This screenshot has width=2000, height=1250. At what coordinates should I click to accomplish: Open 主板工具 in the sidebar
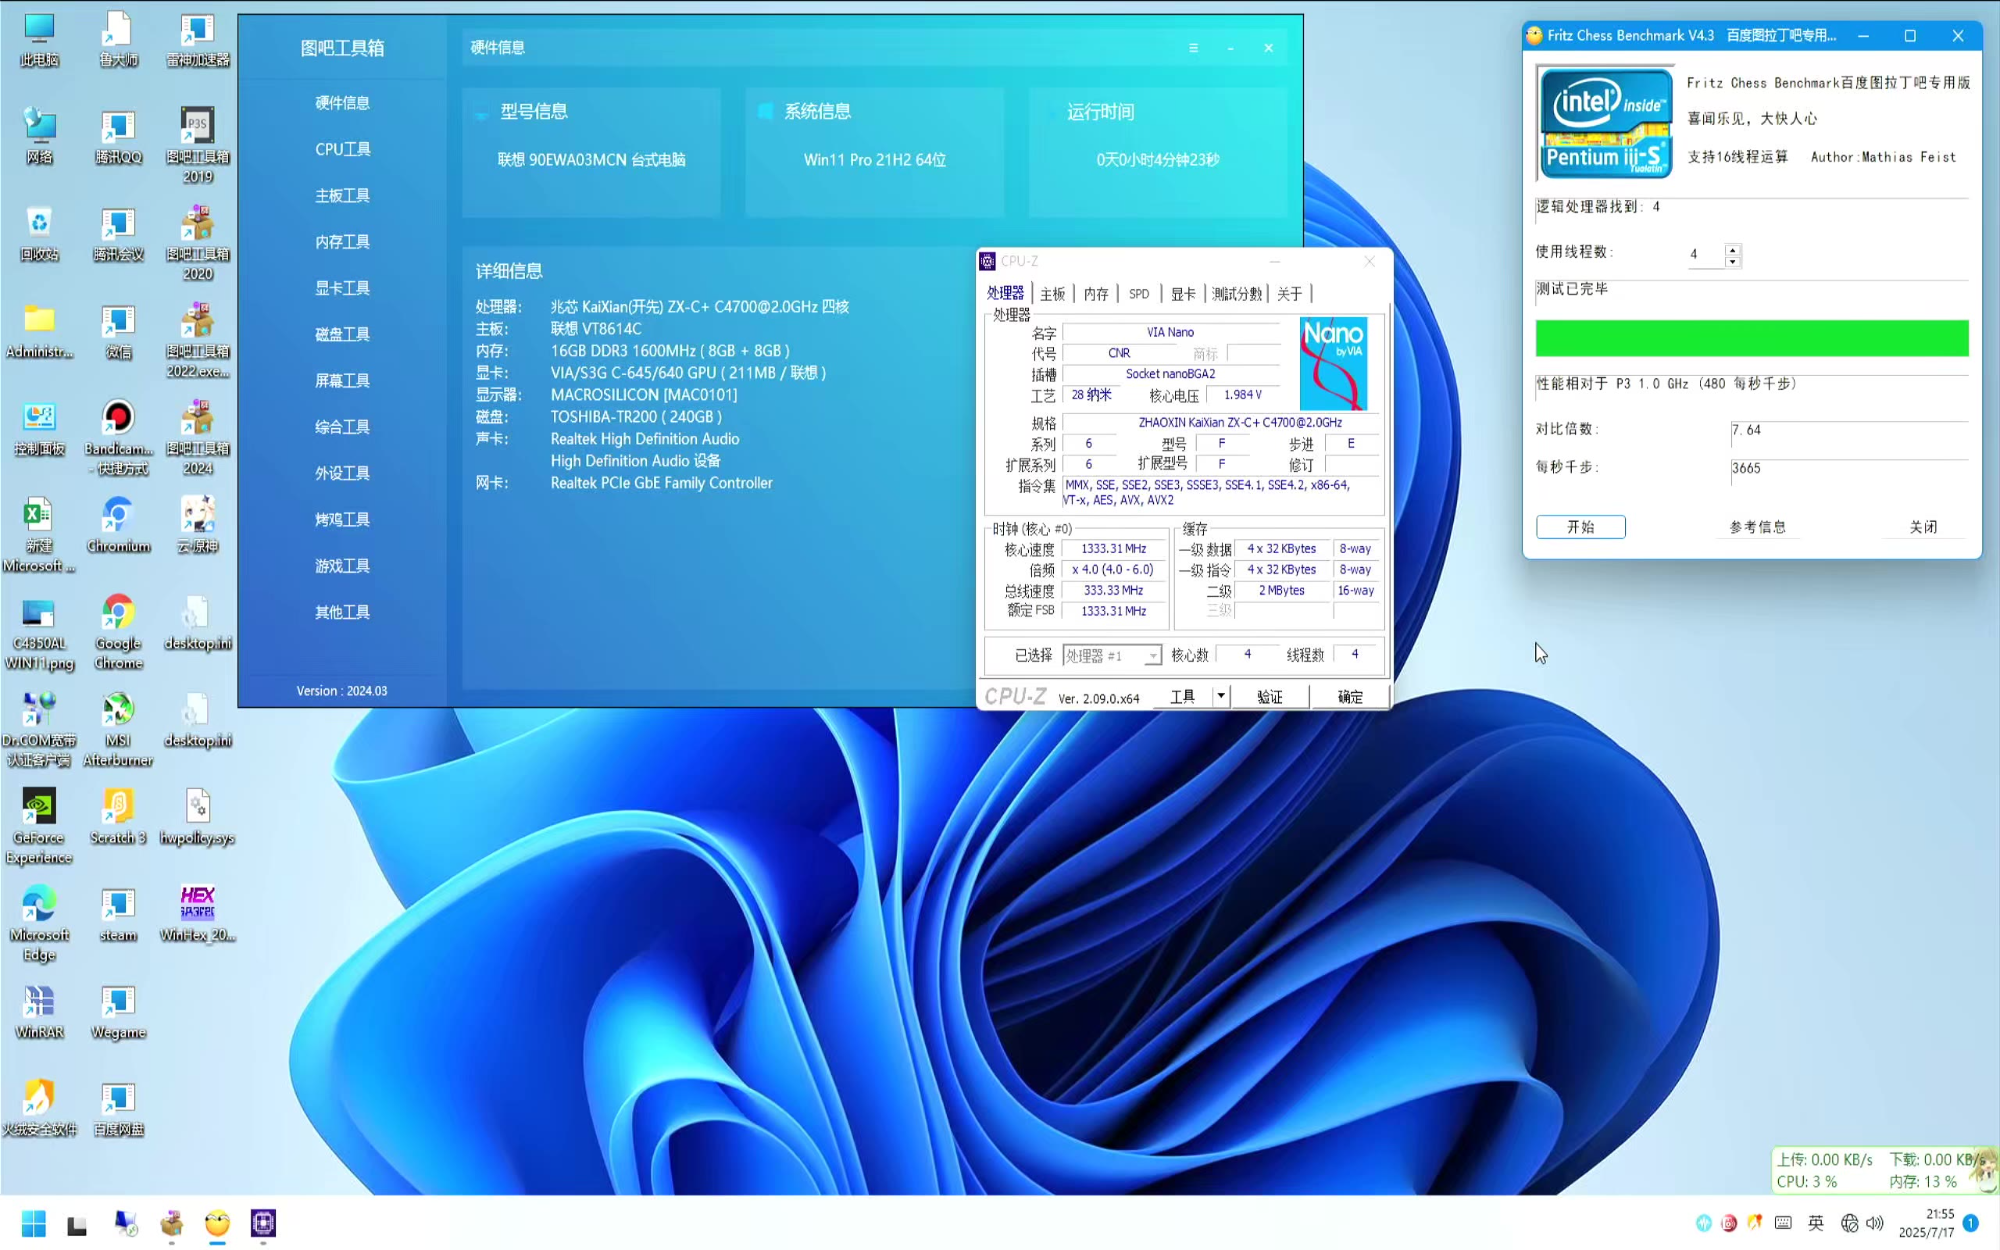(x=342, y=195)
